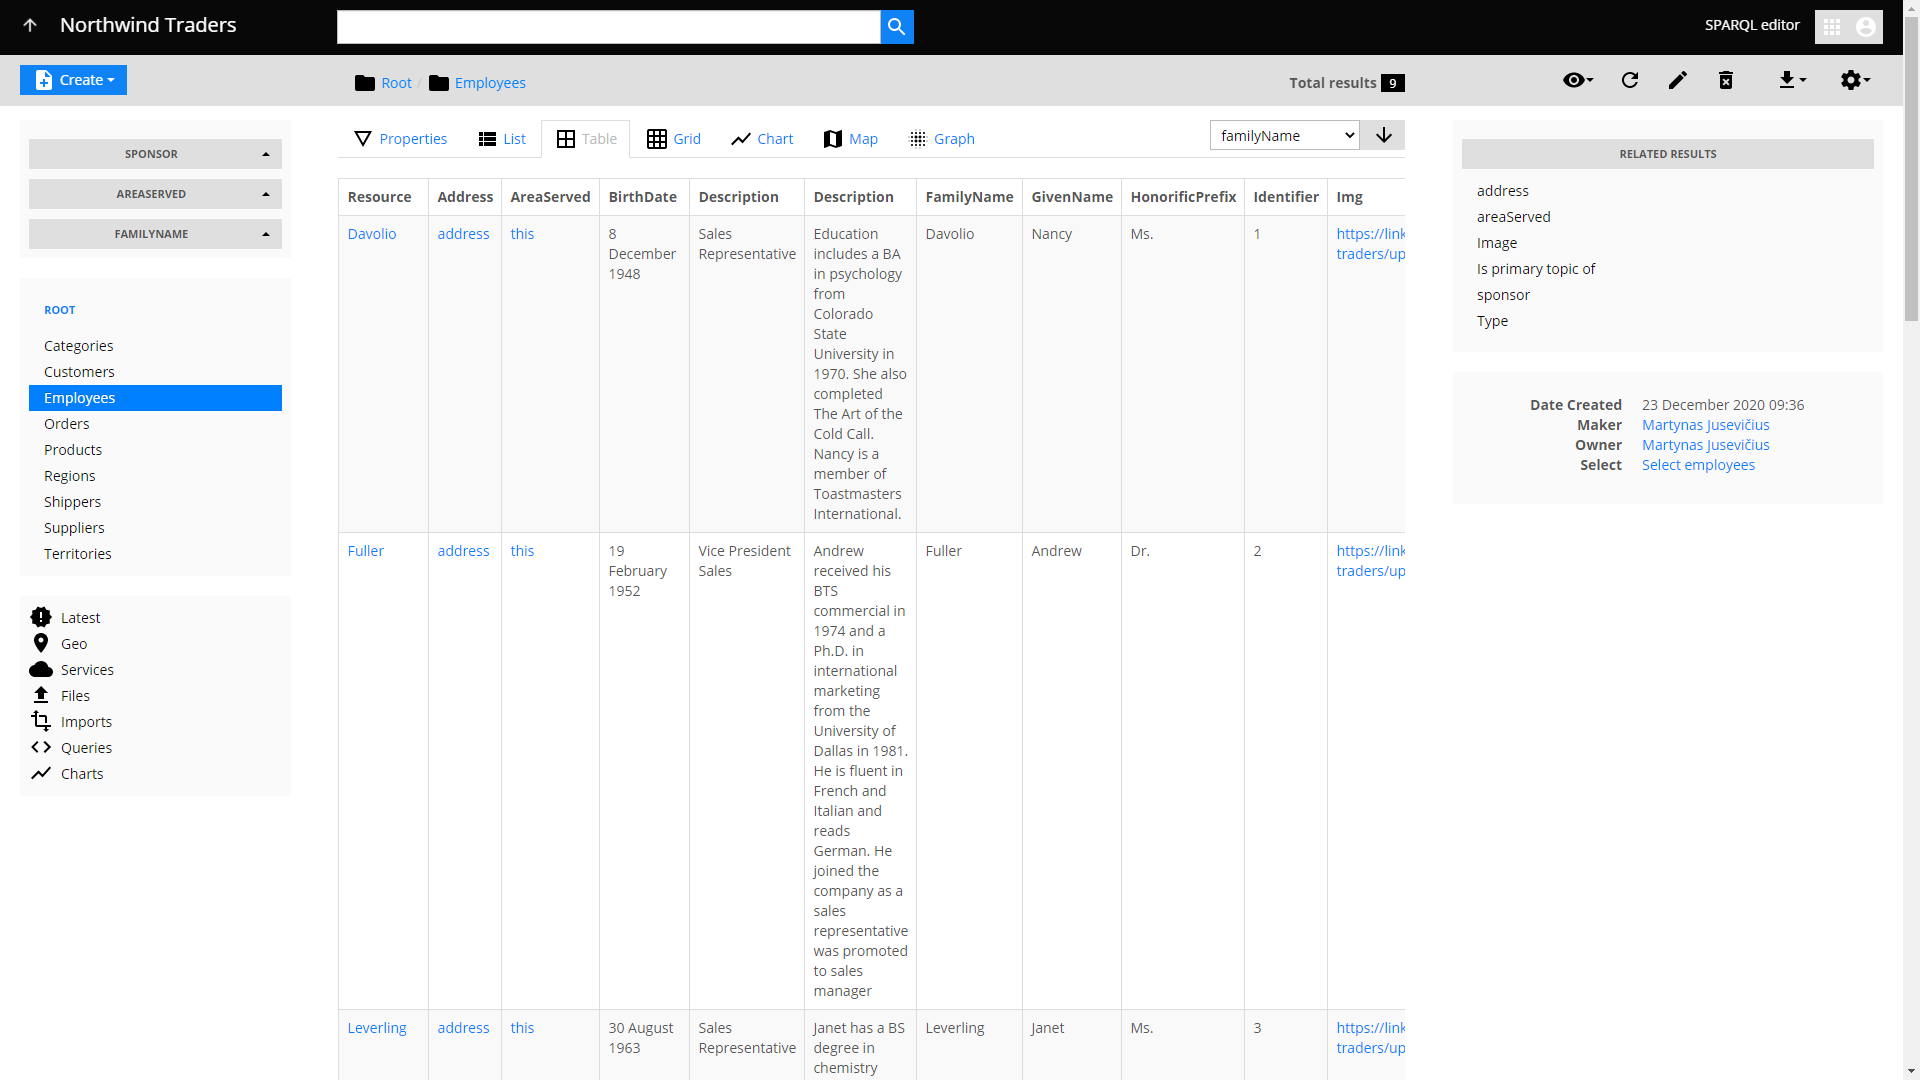
Task: Switch to the Chart view tab
Action: click(x=762, y=139)
